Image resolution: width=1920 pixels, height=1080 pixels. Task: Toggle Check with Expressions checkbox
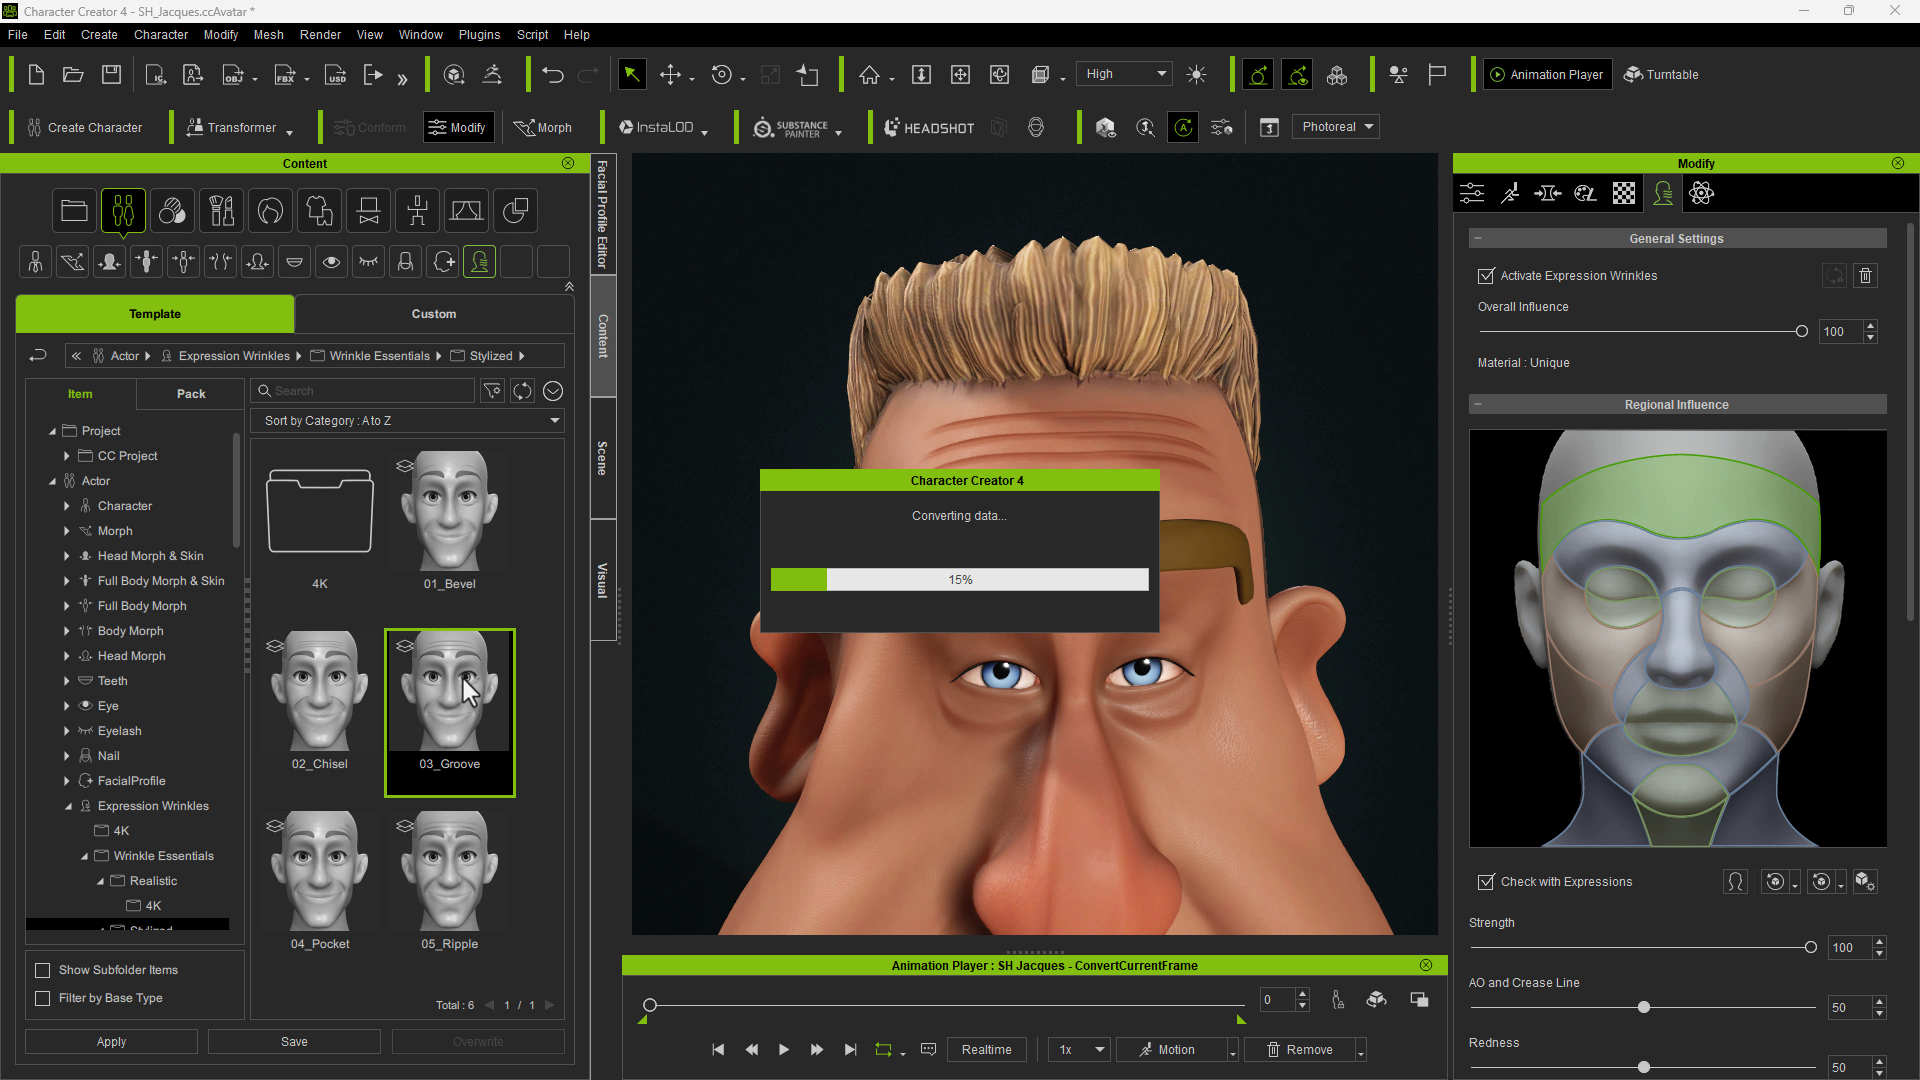(x=1487, y=882)
